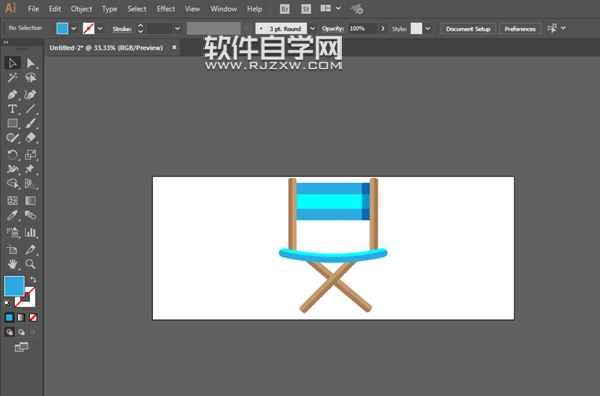Open the stroke weight dropdown

click(178, 28)
